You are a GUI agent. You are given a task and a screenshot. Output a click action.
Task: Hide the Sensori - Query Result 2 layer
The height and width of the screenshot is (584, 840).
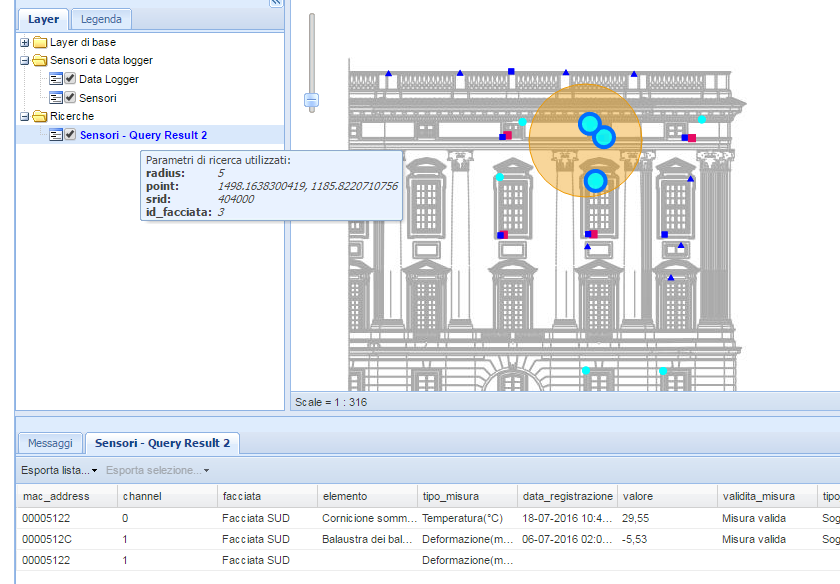(x=70, y=135)
